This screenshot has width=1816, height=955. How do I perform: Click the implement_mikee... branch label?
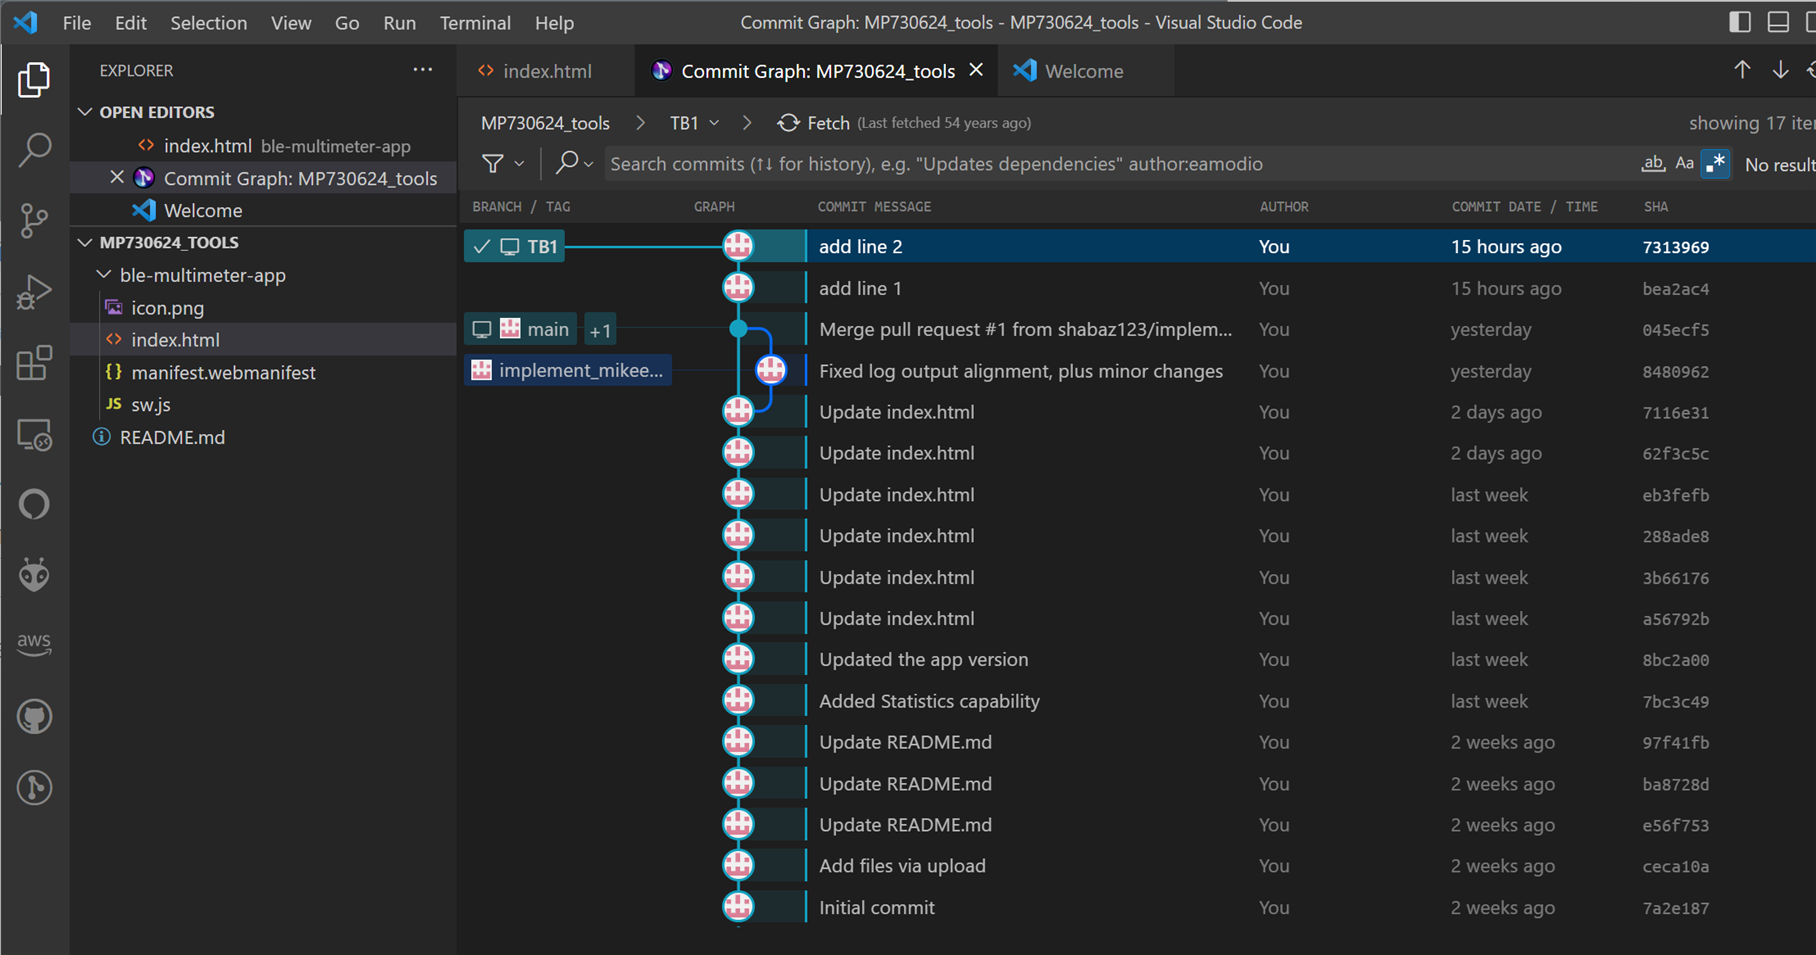click(567, 370)
